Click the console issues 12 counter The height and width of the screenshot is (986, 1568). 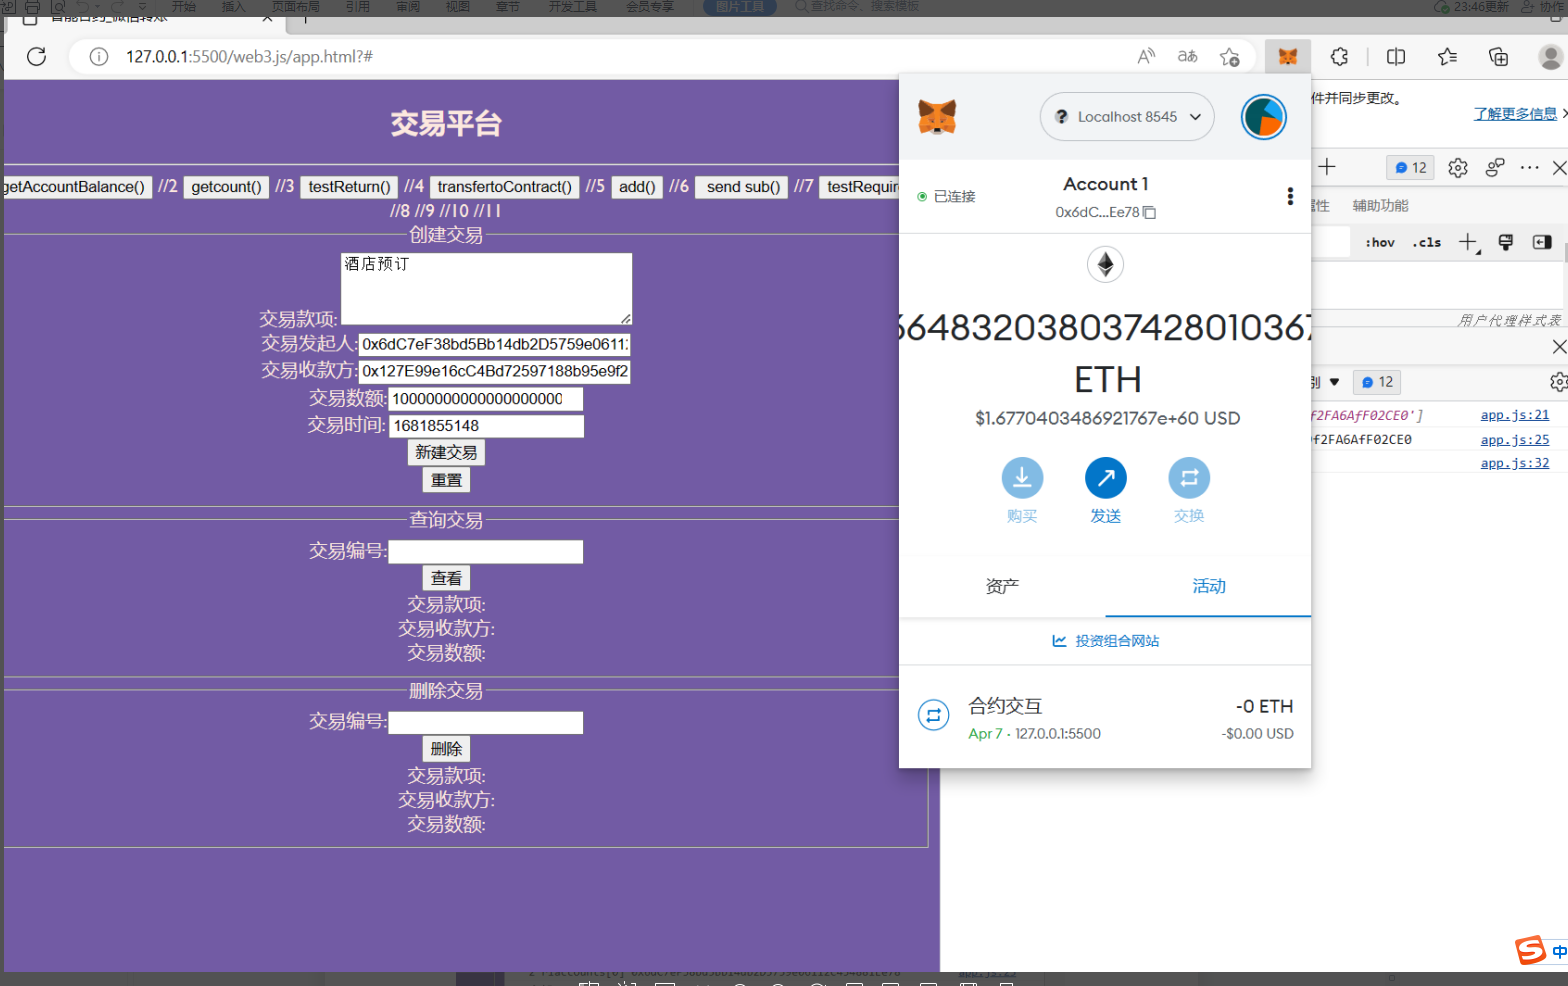(x=1377, y=382)
